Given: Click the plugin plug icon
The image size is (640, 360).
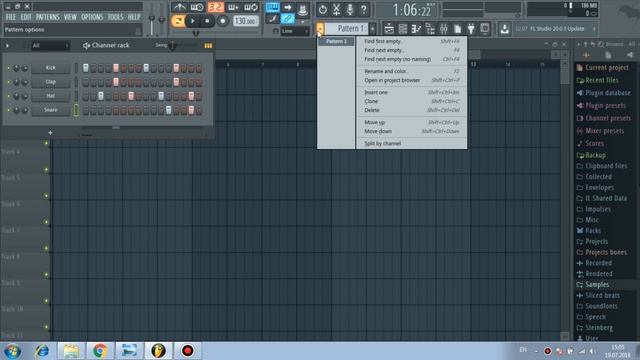Looking at the screenshot, I should pos(471,29).
